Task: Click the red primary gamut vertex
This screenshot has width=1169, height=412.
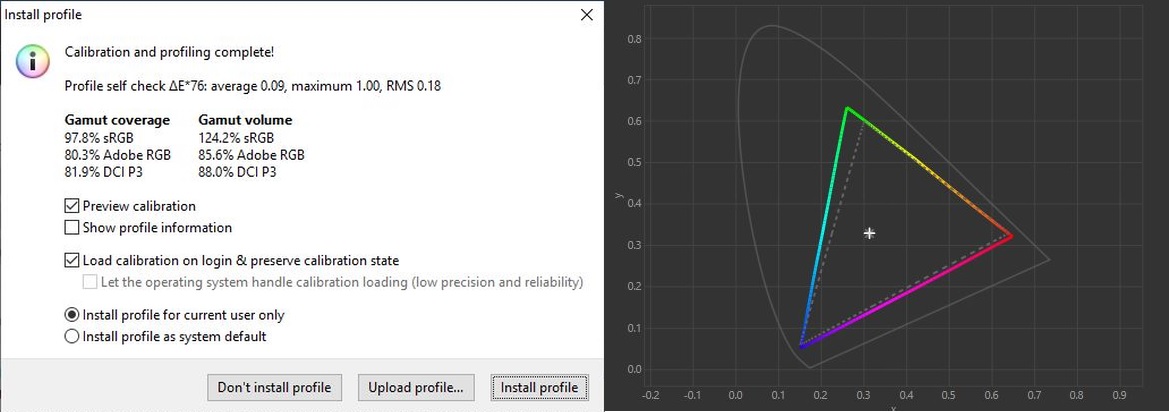Action: (x=1010, y=236)
